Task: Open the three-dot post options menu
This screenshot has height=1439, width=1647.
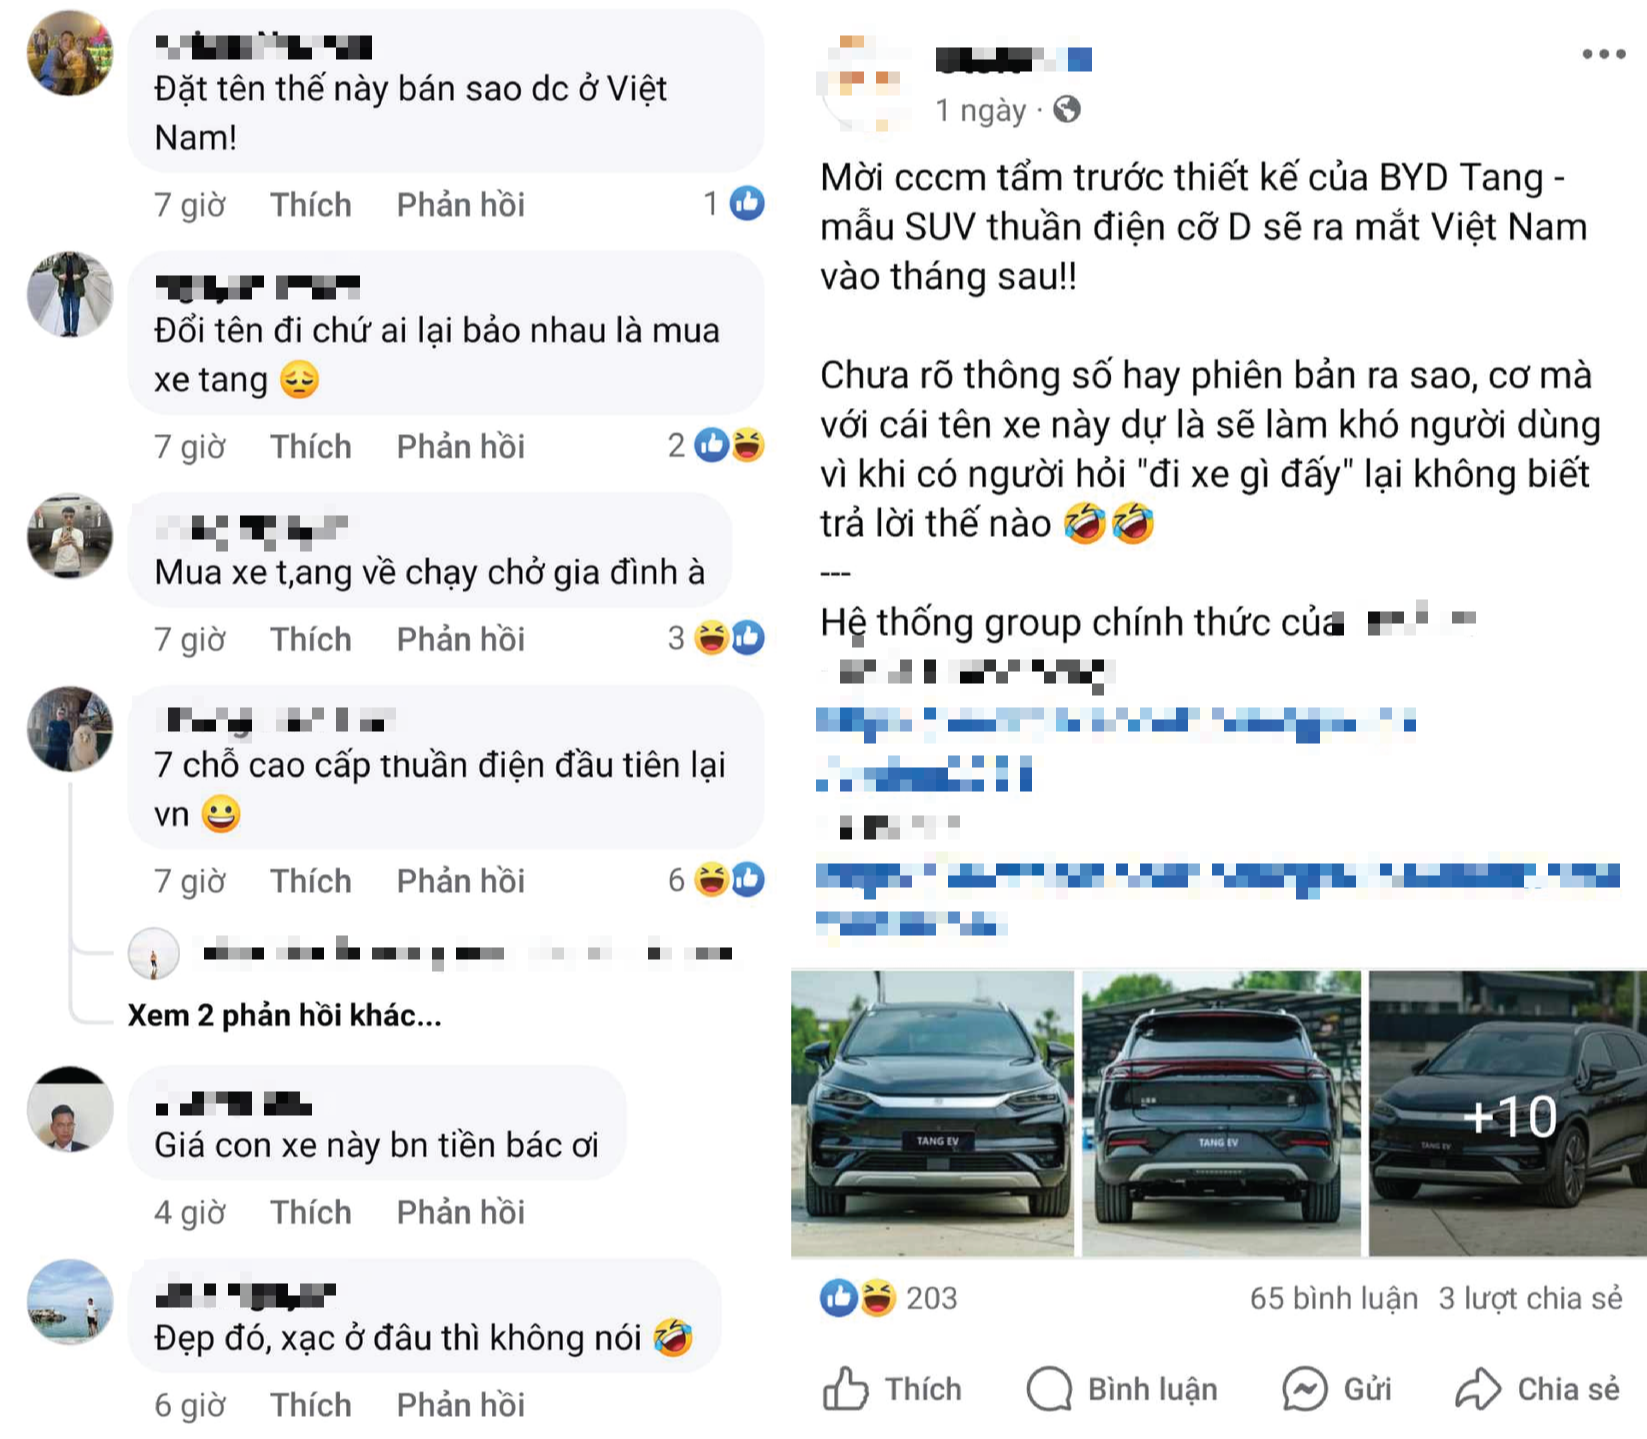Action: 1603,54
